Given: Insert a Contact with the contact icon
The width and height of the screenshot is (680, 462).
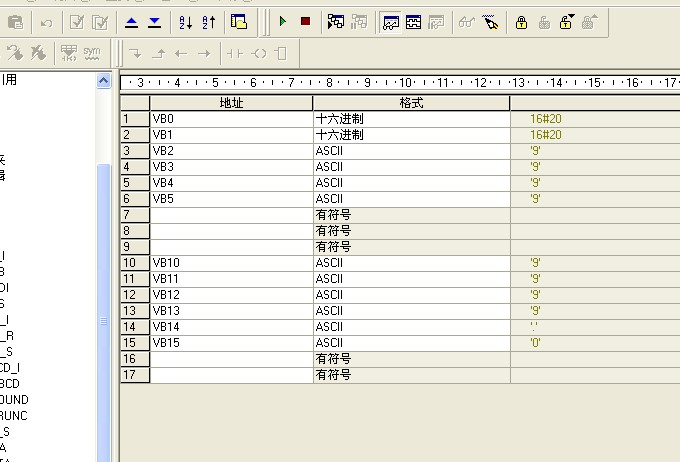Looking at the screenshot, I should [235, 54].
